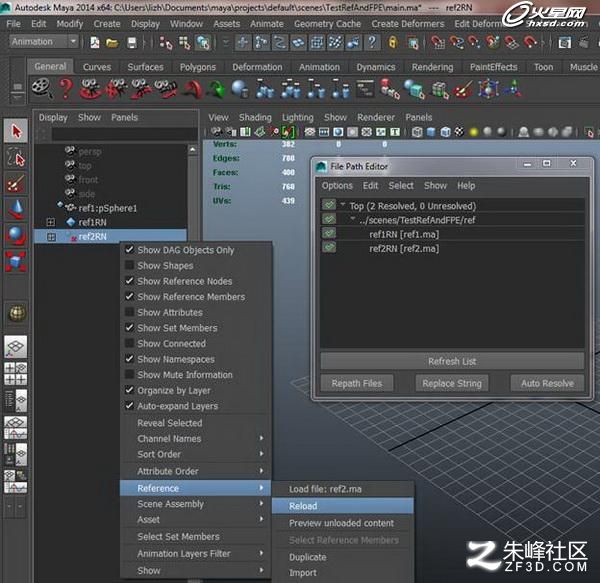Turn on textured checker display icon

[x=459, y=132]
